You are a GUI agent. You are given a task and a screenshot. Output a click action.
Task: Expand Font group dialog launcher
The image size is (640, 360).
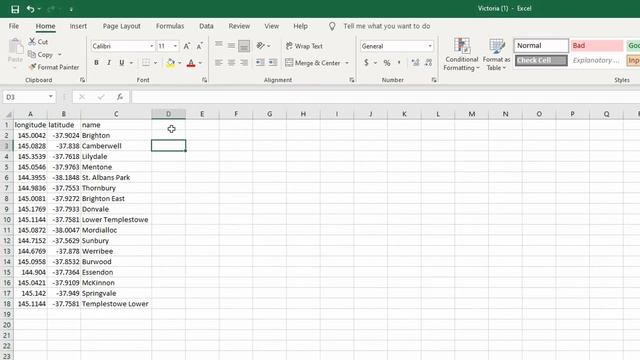pyautogui.click(x=204, y=80)
